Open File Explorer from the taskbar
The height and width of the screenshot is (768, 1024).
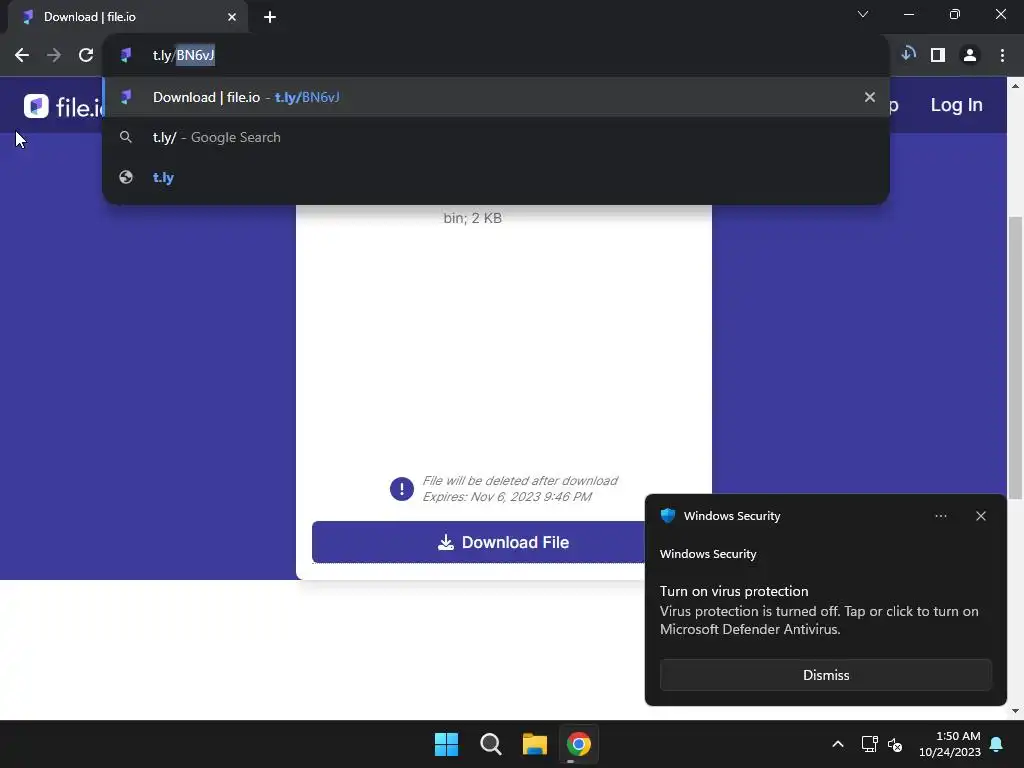pos(534,744)
